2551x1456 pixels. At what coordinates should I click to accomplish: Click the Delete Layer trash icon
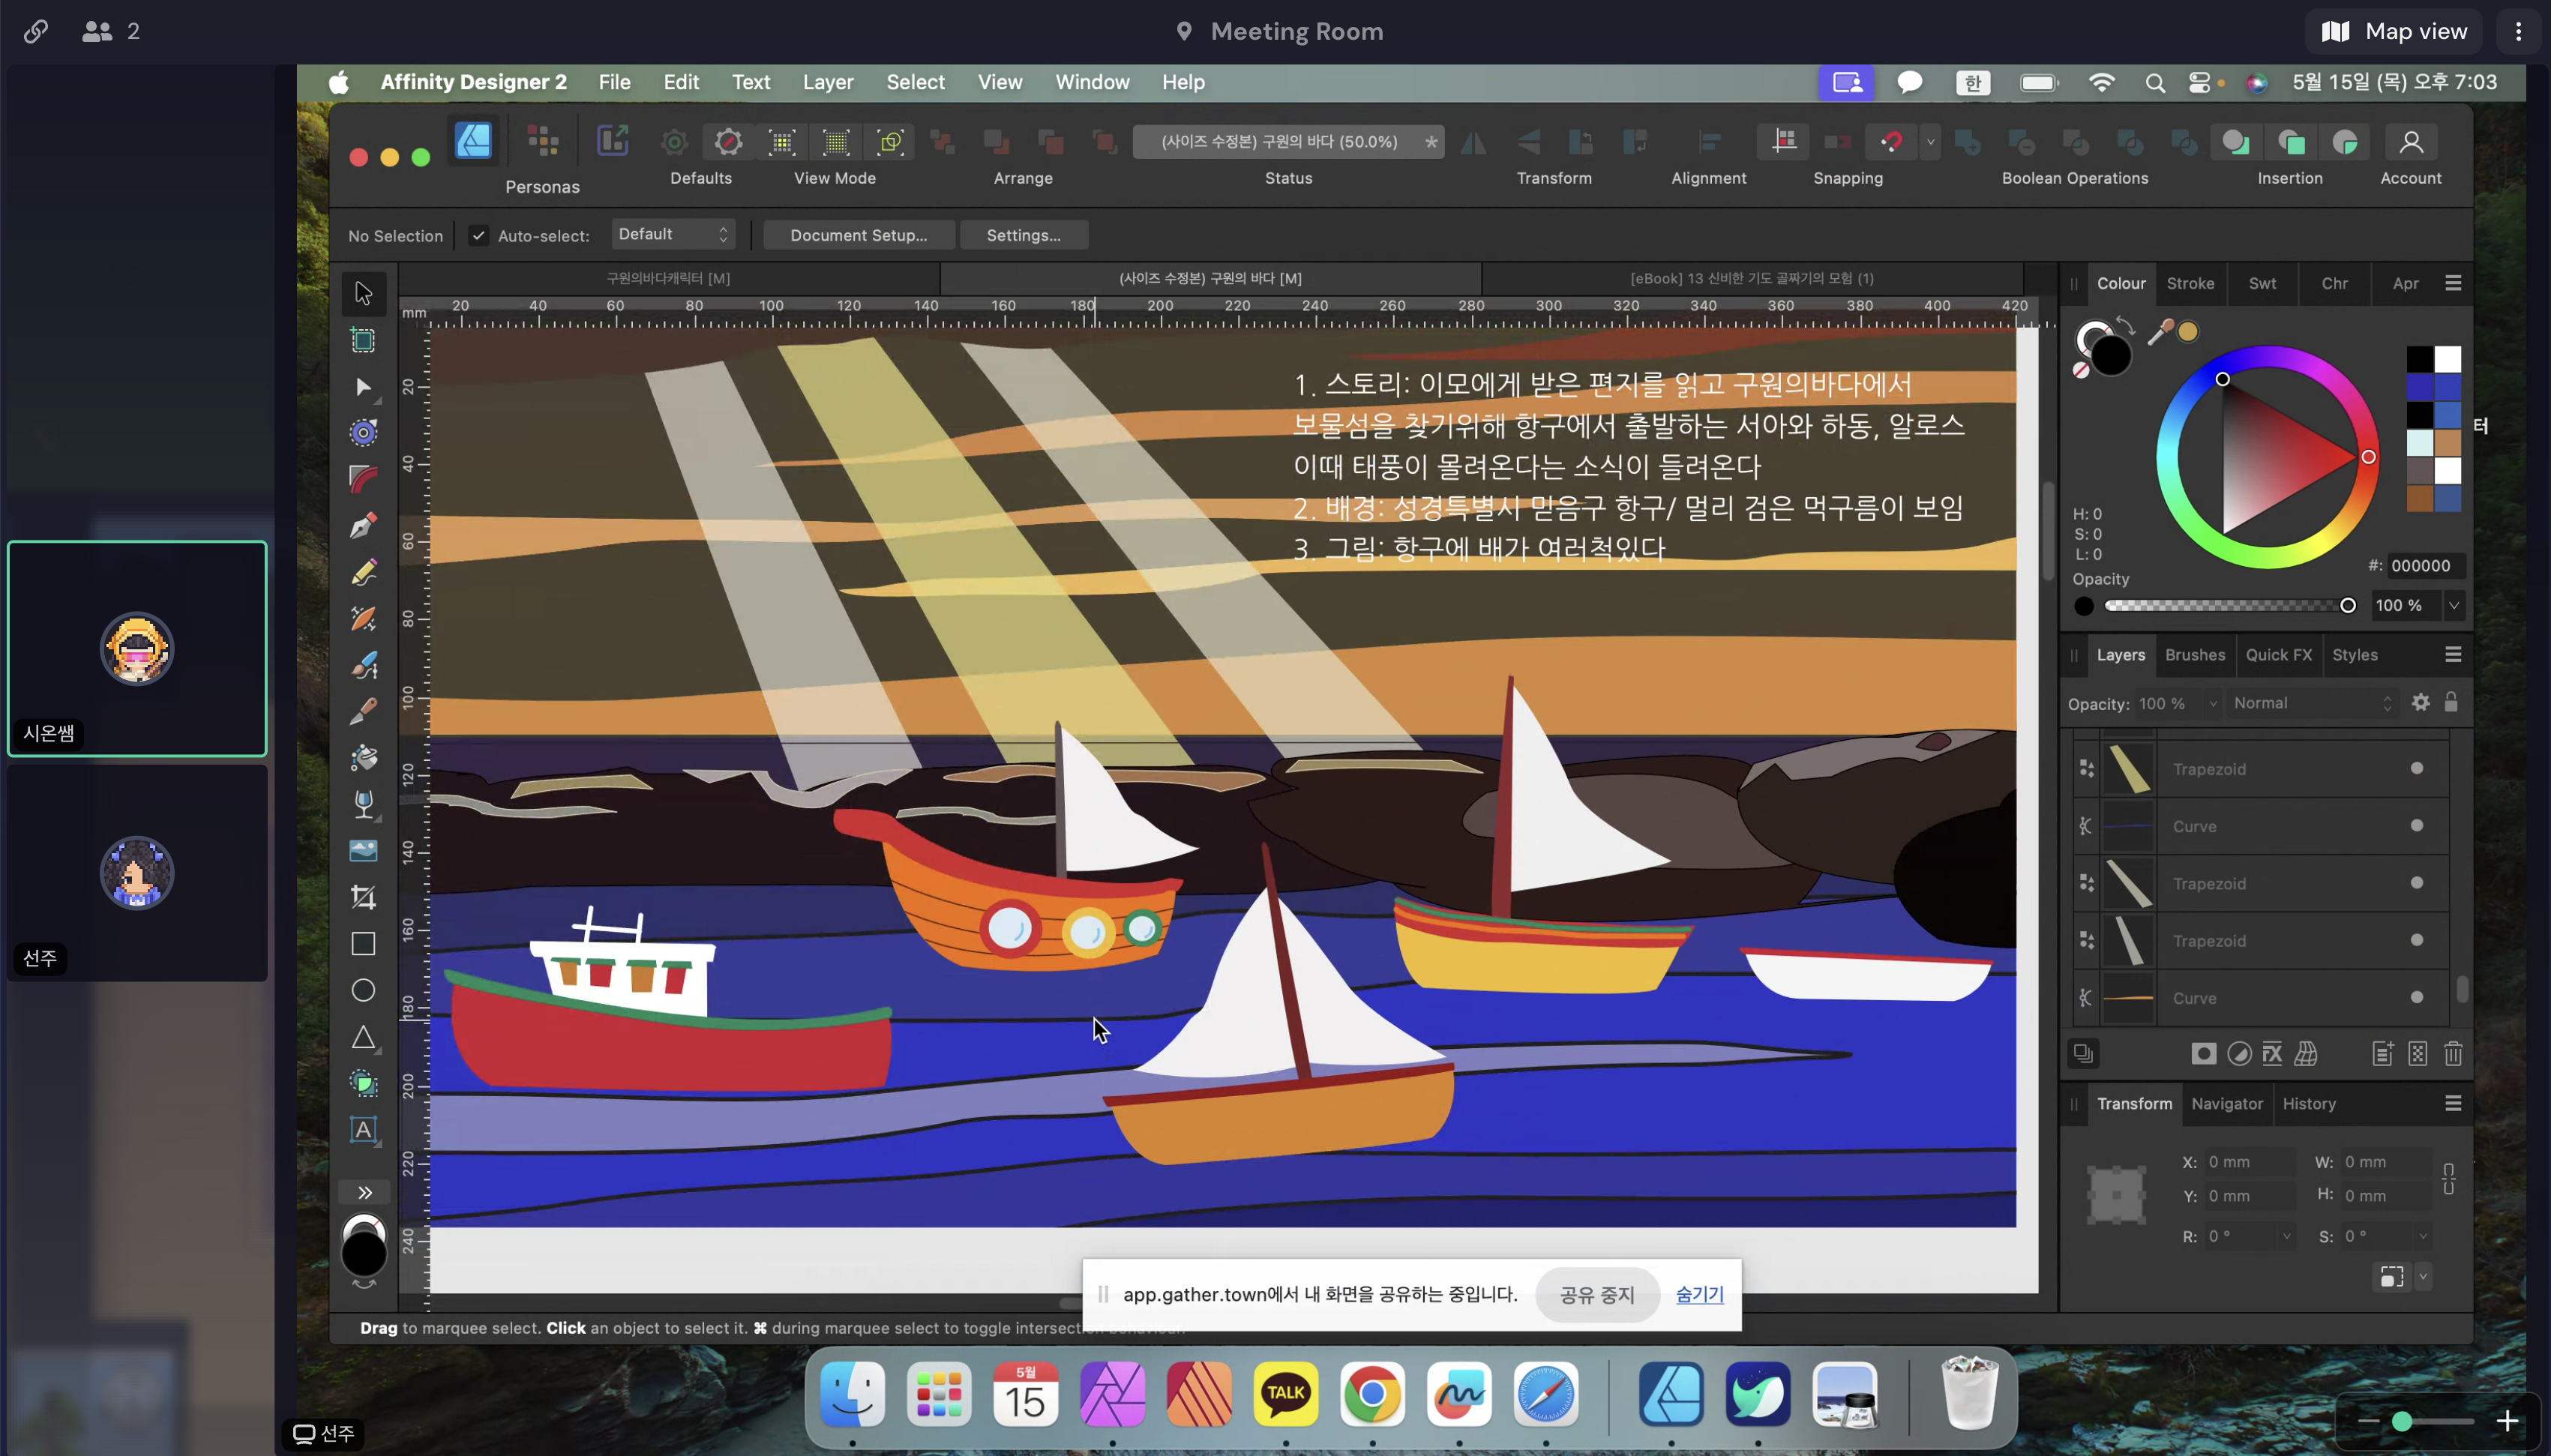(2453, 1053)
